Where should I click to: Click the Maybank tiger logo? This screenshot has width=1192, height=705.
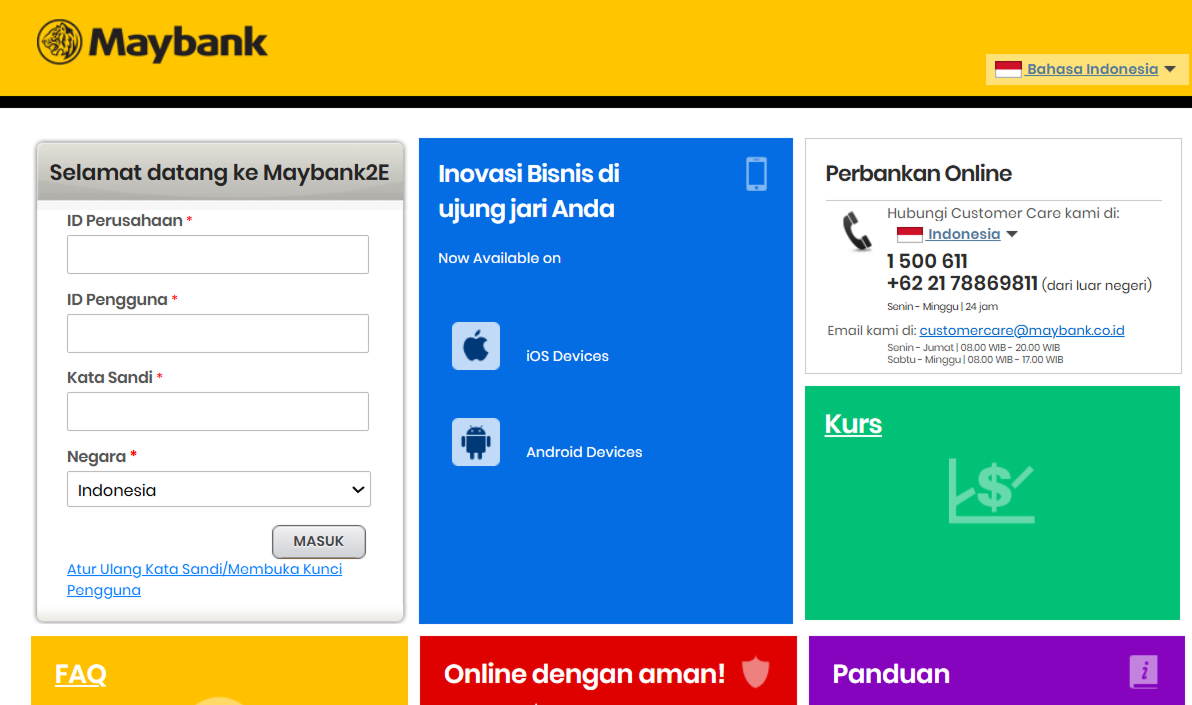pyautogui.click(x=59, y=42)
